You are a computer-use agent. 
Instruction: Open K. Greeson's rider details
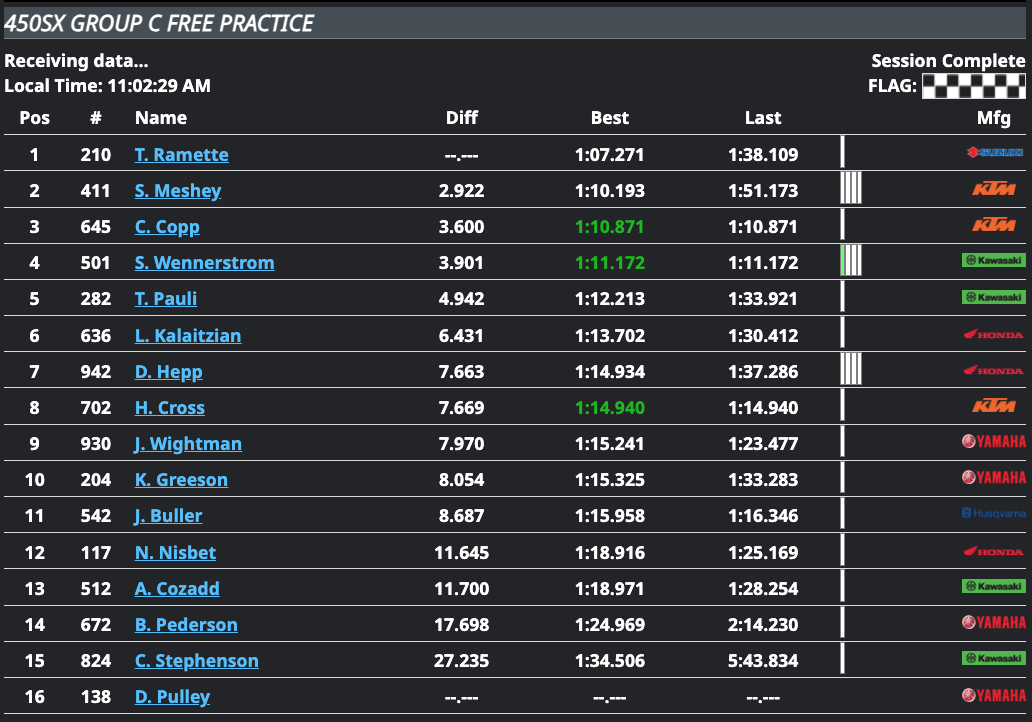[x=181, y=480]
